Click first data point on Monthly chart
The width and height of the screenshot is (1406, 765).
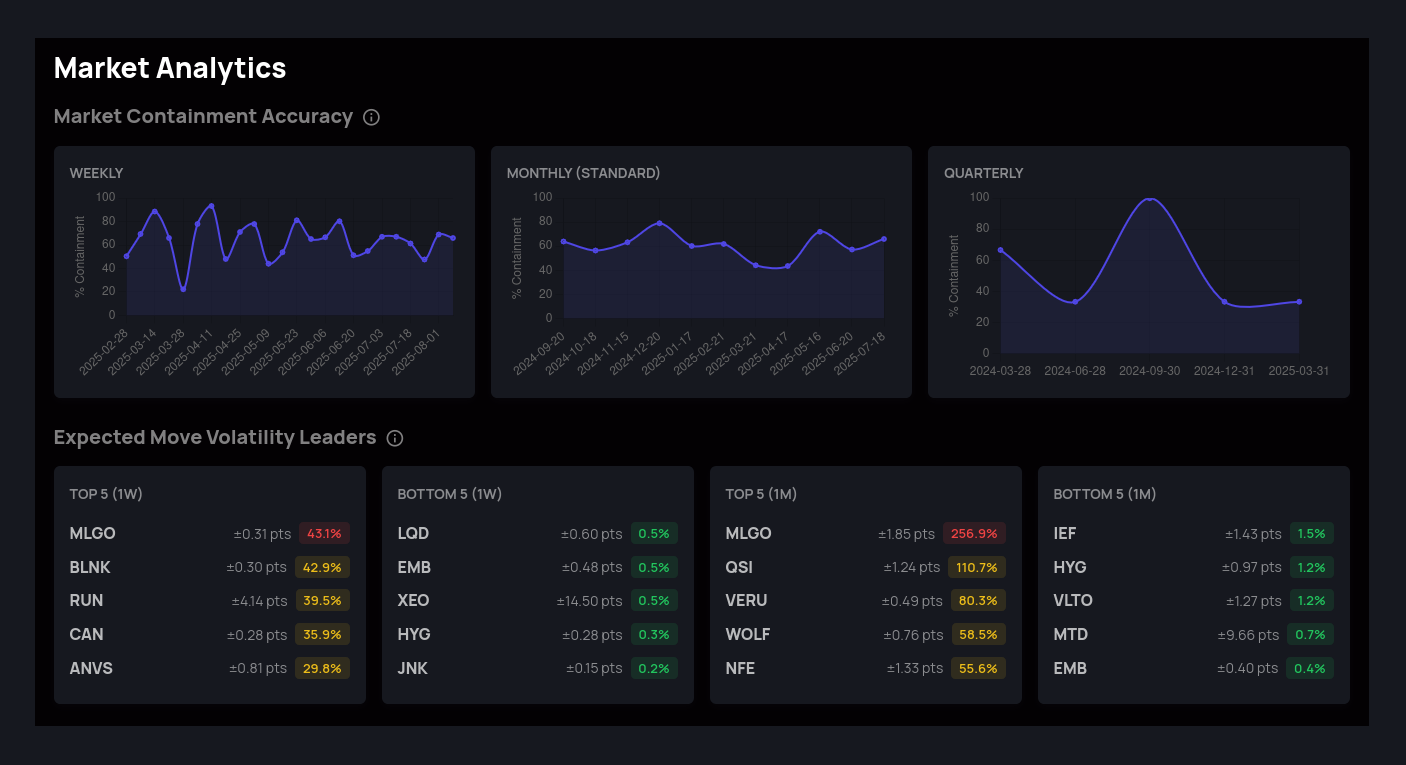click(x=563, y=241)
